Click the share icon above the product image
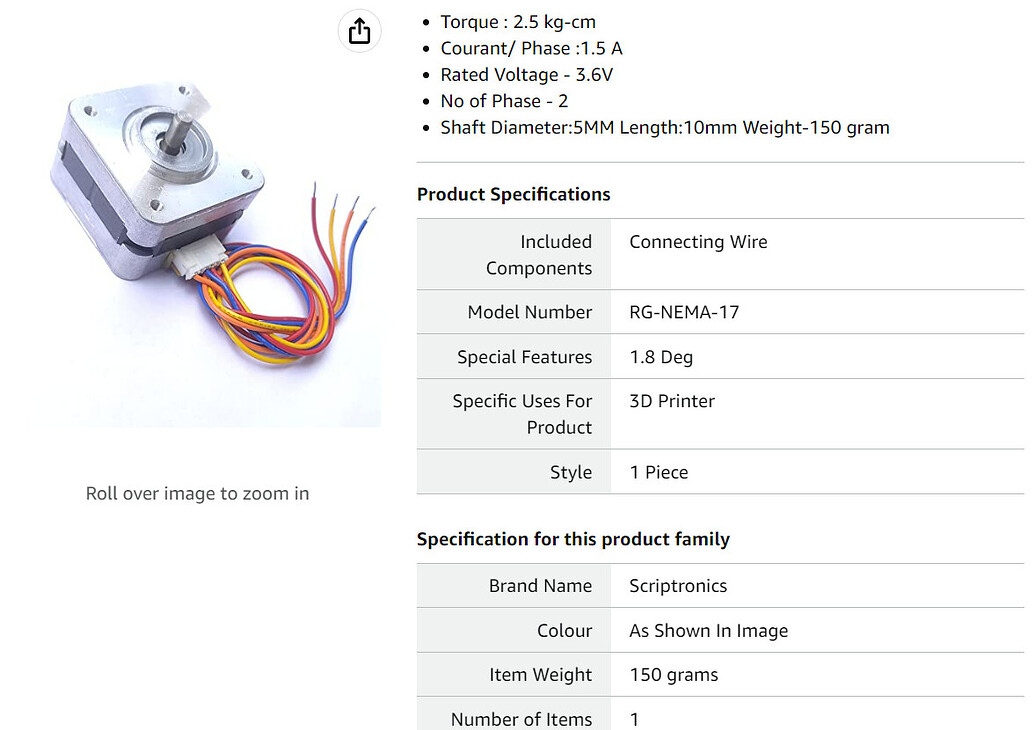Viewport: 1035px width, 730px height. [359, 31]
